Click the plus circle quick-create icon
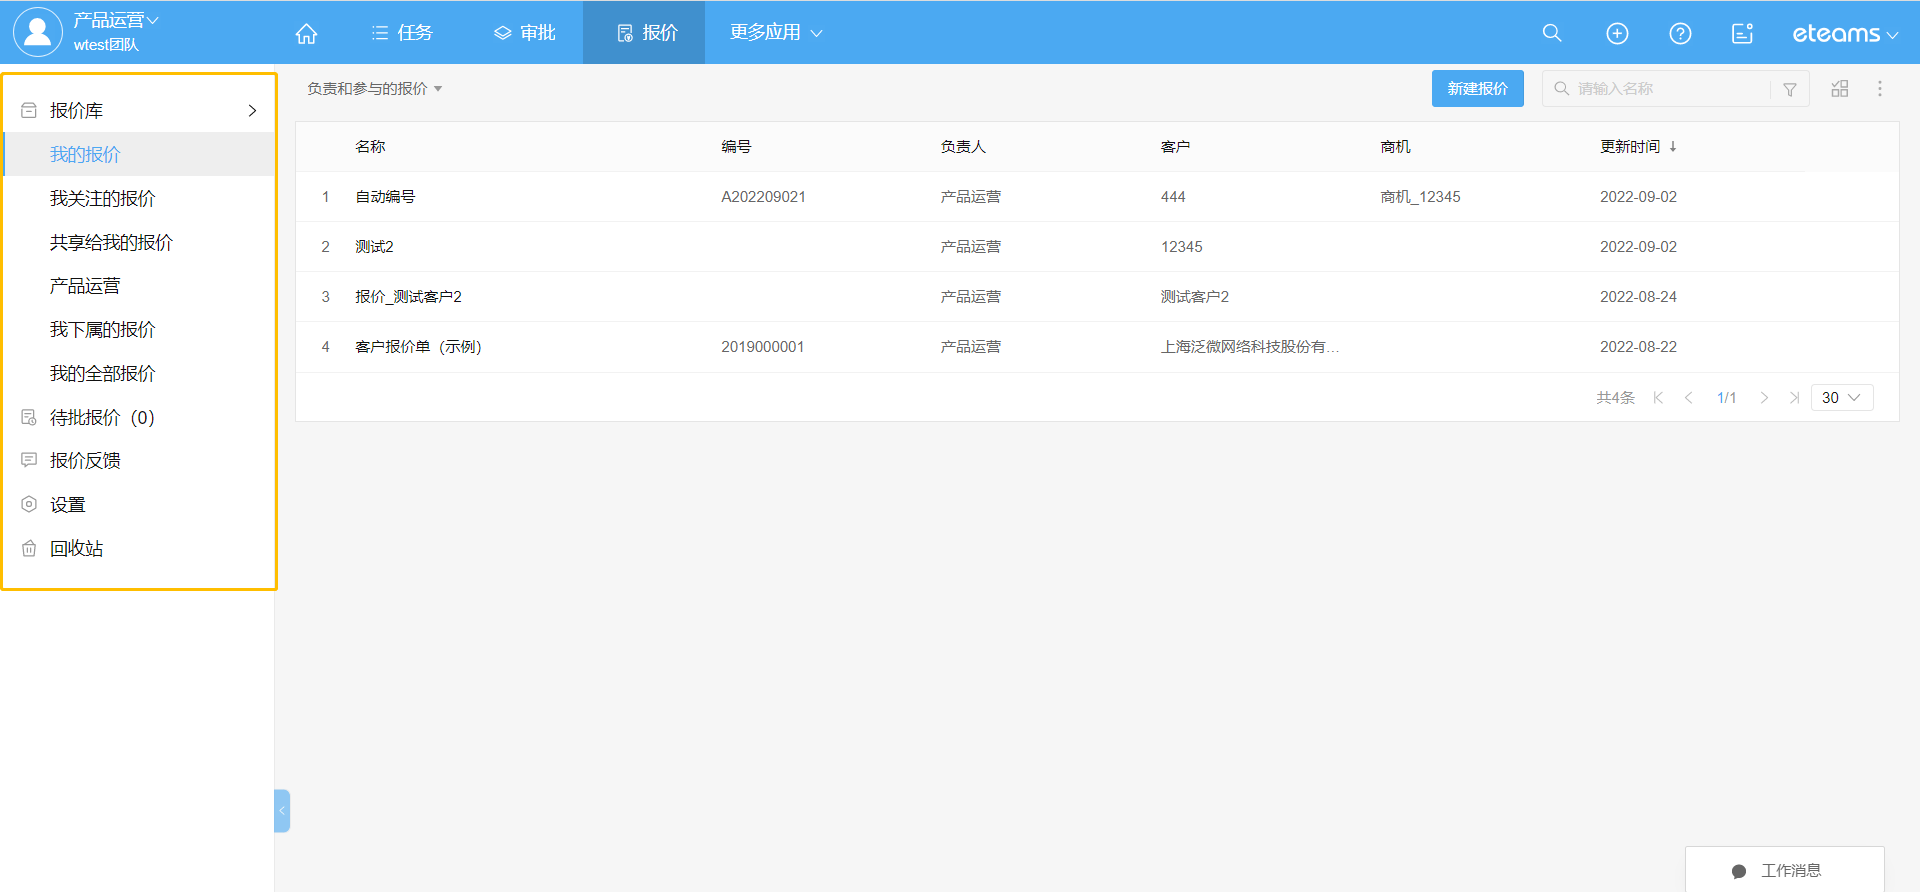The width and height of the screenshot is (1920, 892). (x=1616, y=33)
